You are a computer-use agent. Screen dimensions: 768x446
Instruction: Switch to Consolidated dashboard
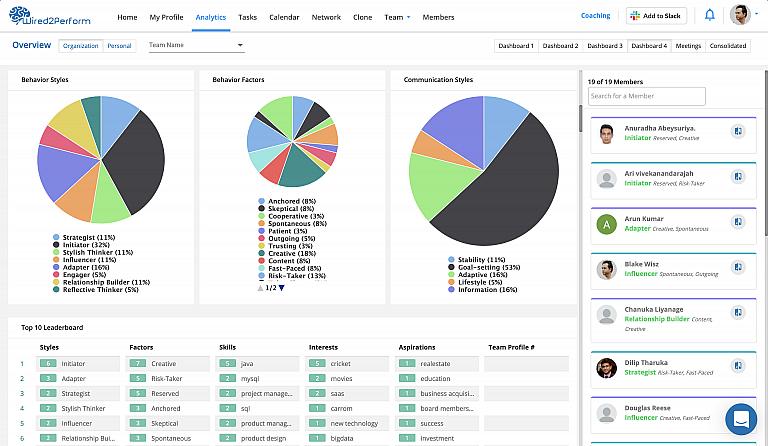click(728, 46)
